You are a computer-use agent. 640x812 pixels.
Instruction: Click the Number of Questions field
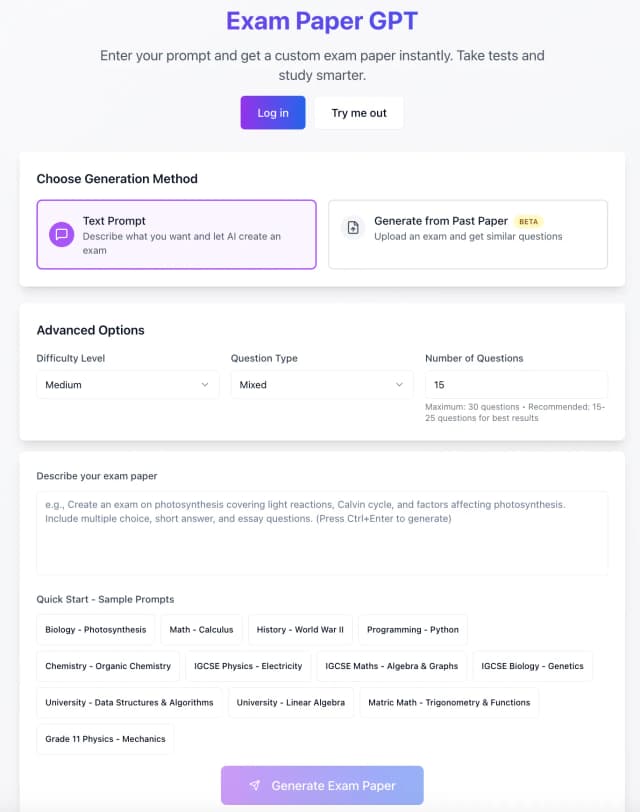(x=516, y=385)
